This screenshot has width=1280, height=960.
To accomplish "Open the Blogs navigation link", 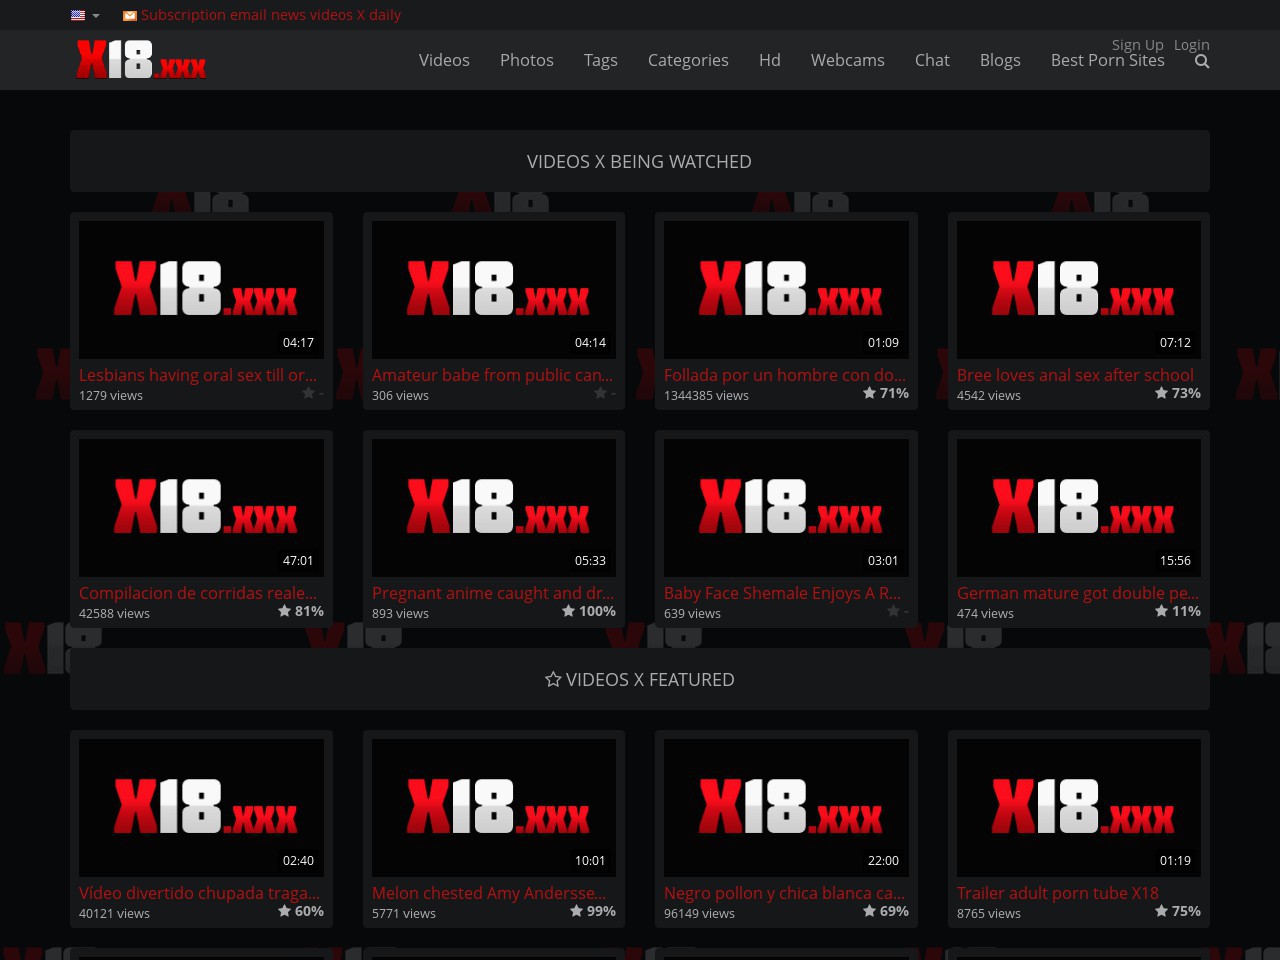I will [x=1000, y=60].
